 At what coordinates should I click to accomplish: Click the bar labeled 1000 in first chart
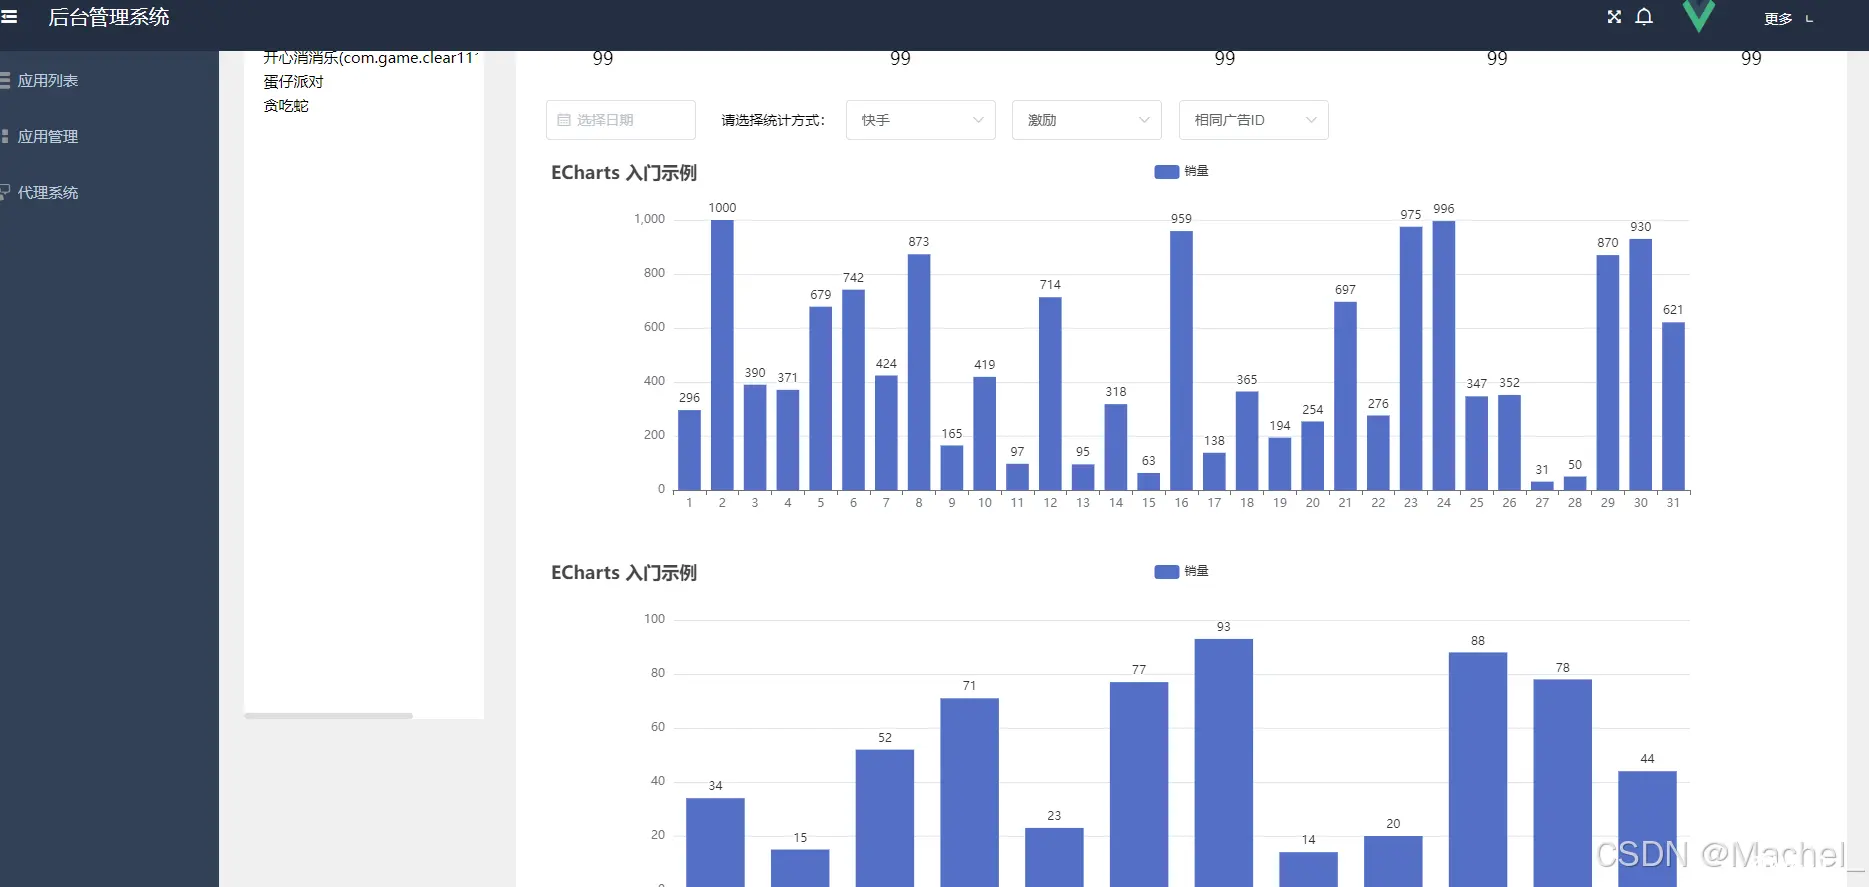click(722, 355)
